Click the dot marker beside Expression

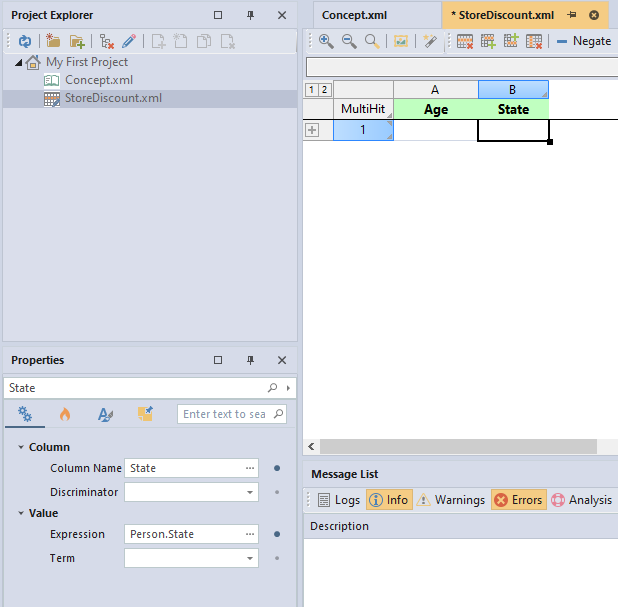click(277, 534)
